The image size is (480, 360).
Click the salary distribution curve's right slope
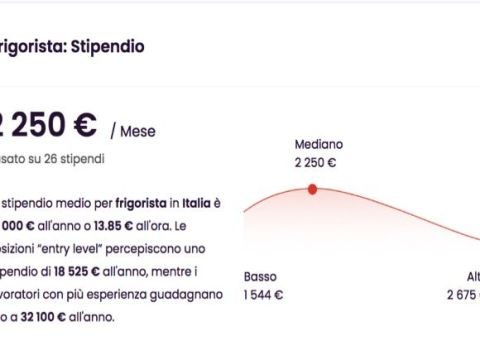tap(400, 211)
